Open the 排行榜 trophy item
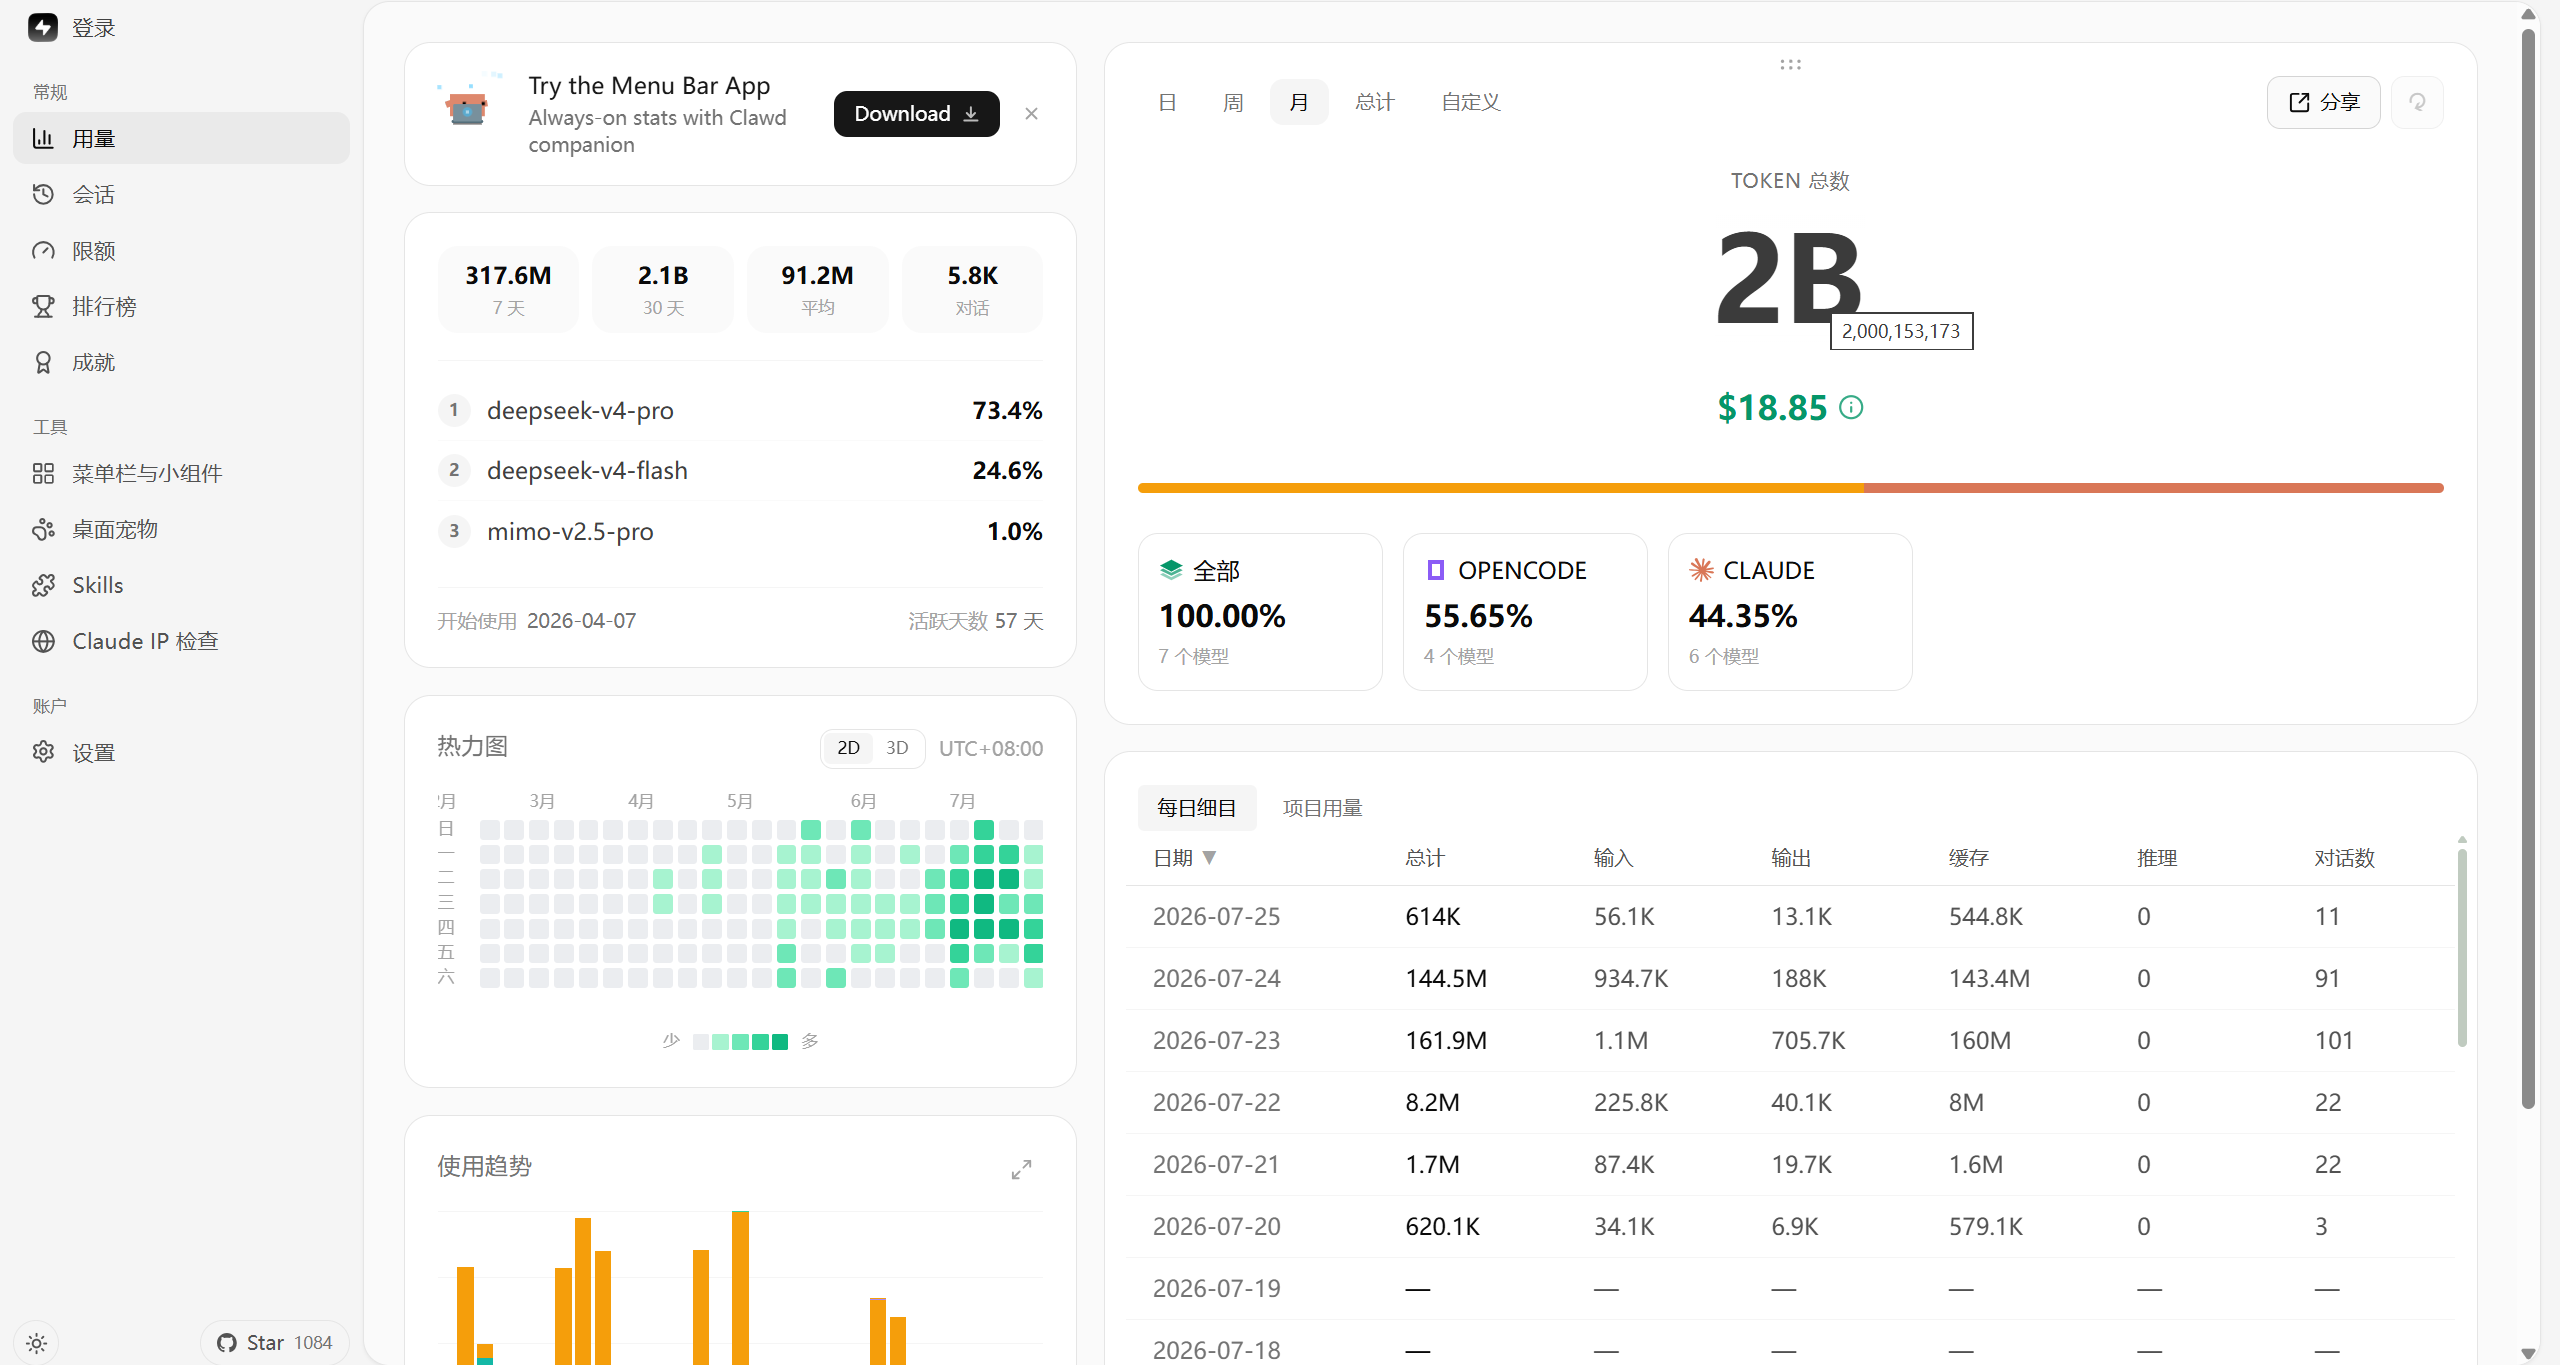The image size is (2560, 1365). click(181, 306)
